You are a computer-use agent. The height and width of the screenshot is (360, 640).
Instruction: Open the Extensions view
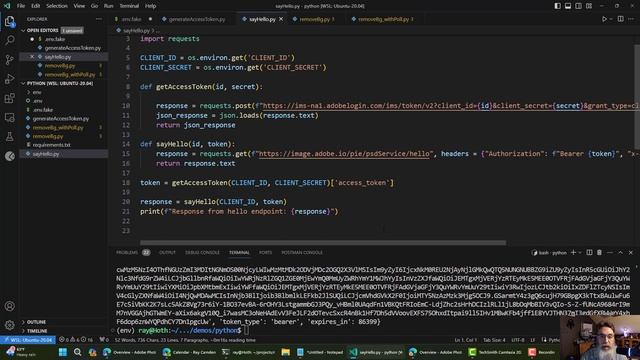pos(9,98)
